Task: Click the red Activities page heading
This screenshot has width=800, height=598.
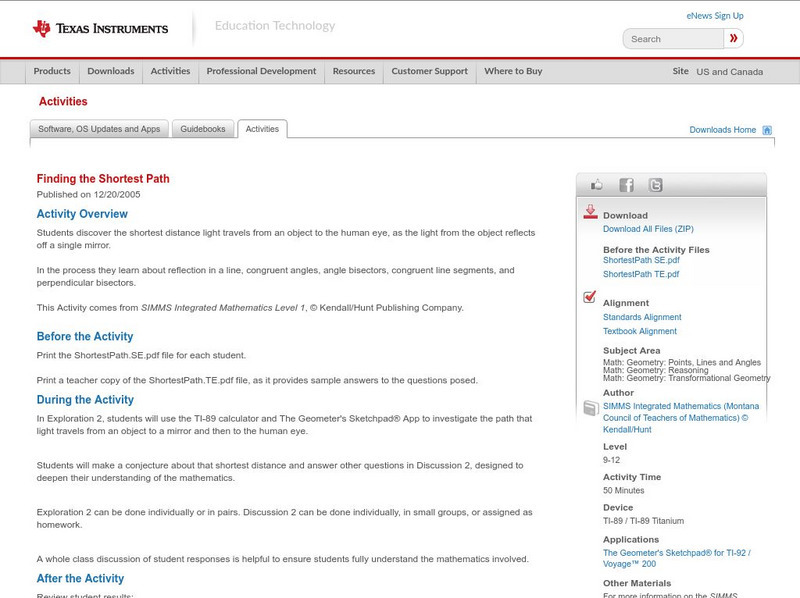Action: tap(63, 102)
